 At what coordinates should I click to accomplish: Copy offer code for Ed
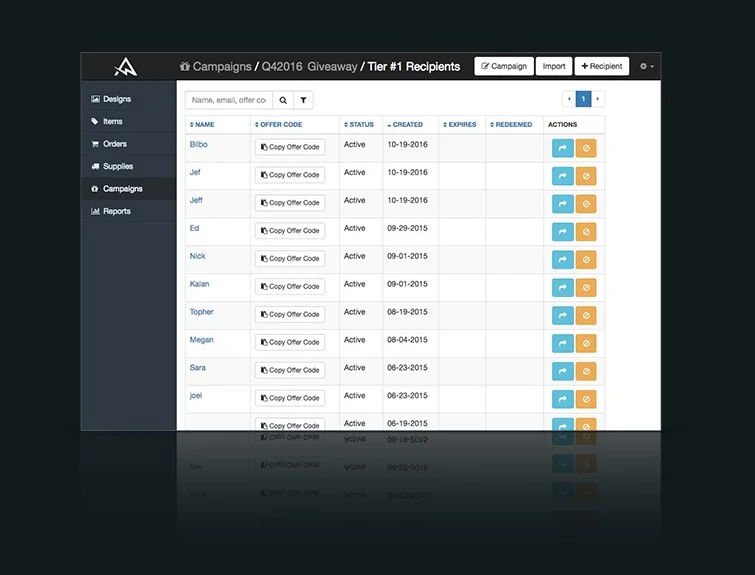pyautogui.click(x=290, y=231)
